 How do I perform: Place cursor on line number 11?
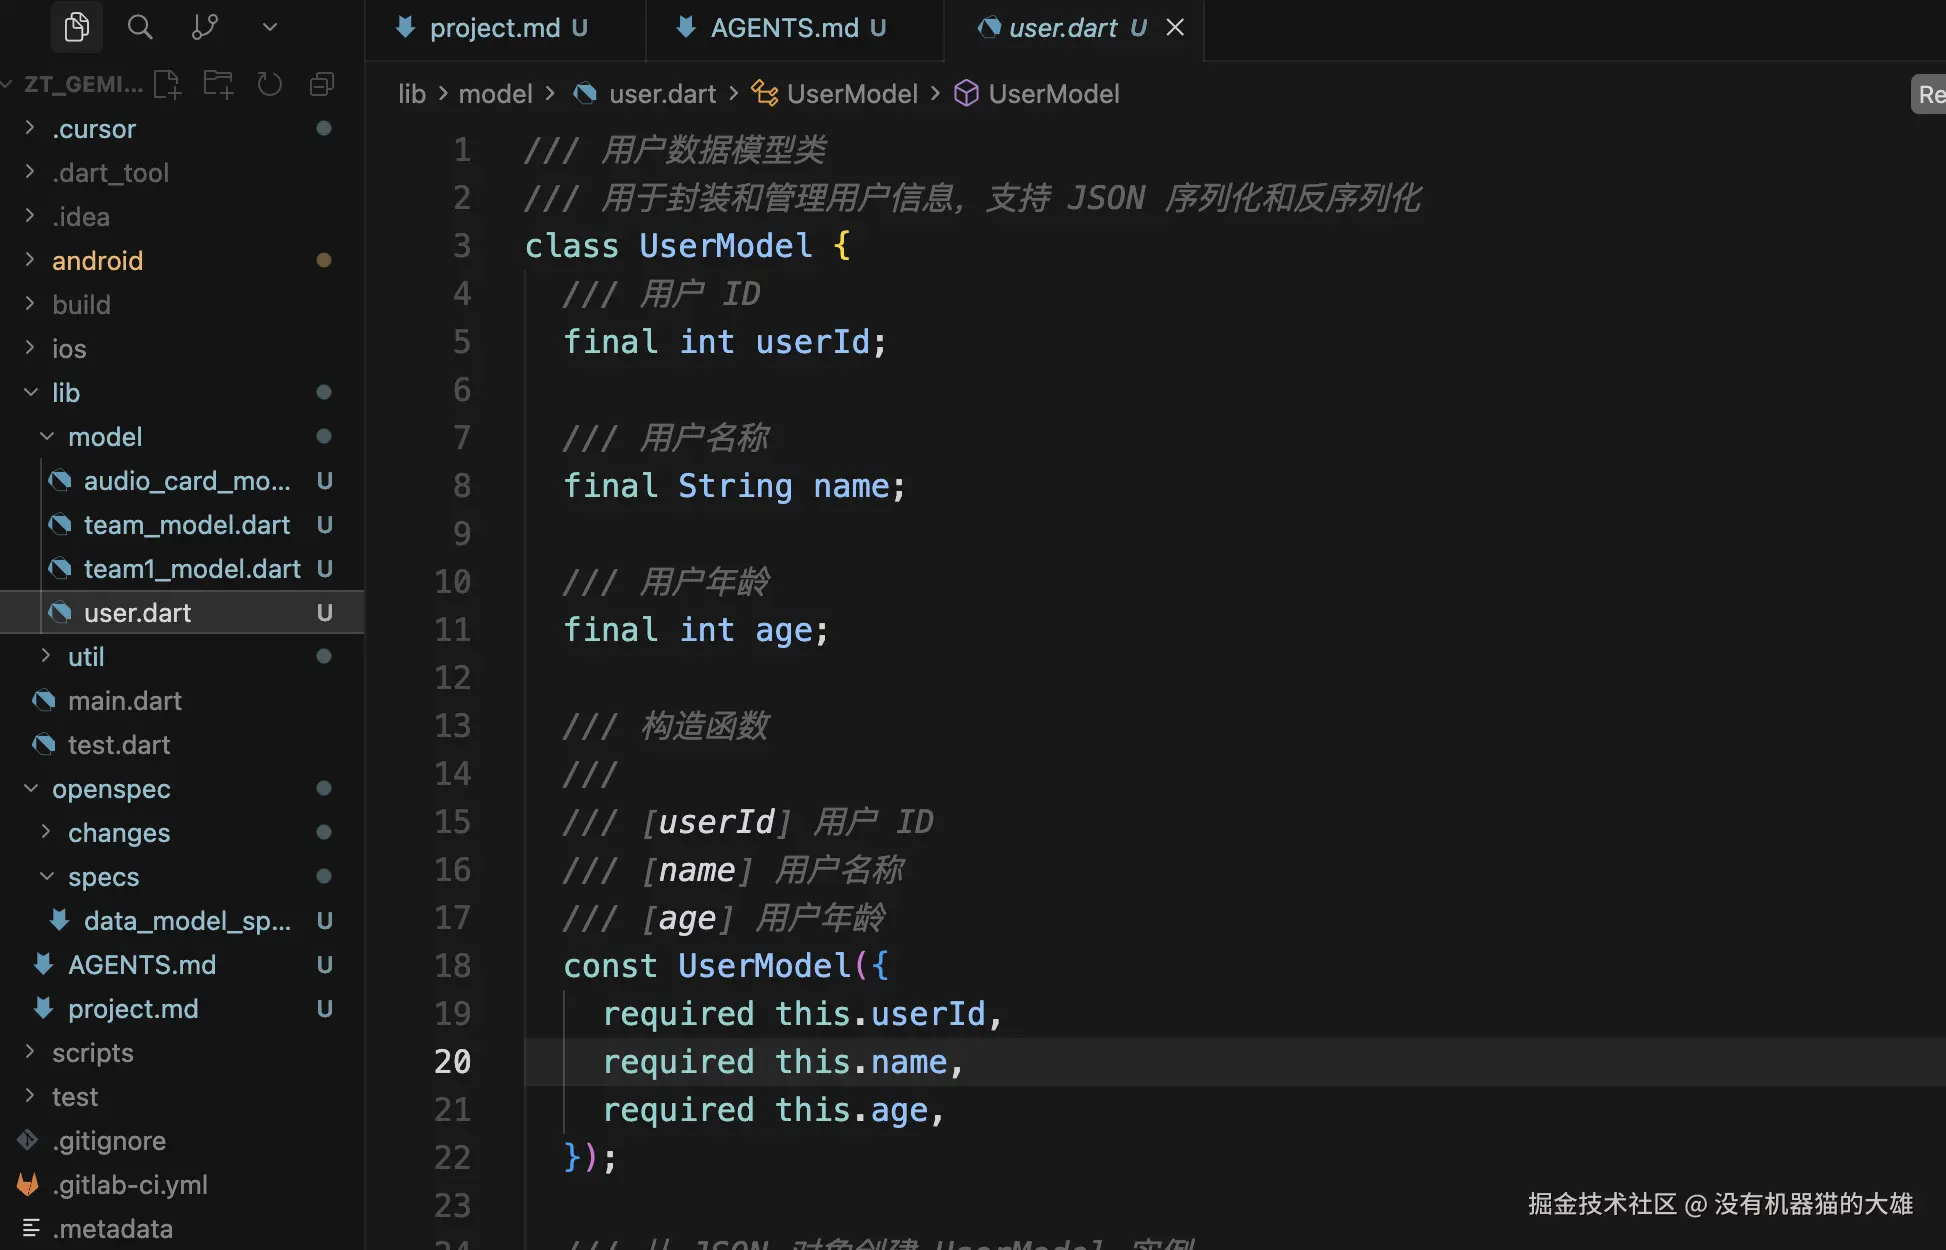coord(452,630)
